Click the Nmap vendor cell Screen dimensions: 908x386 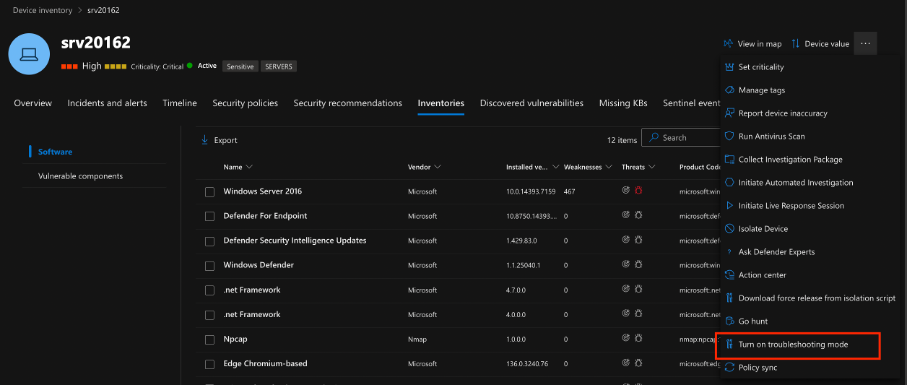[x=417, y=339]
